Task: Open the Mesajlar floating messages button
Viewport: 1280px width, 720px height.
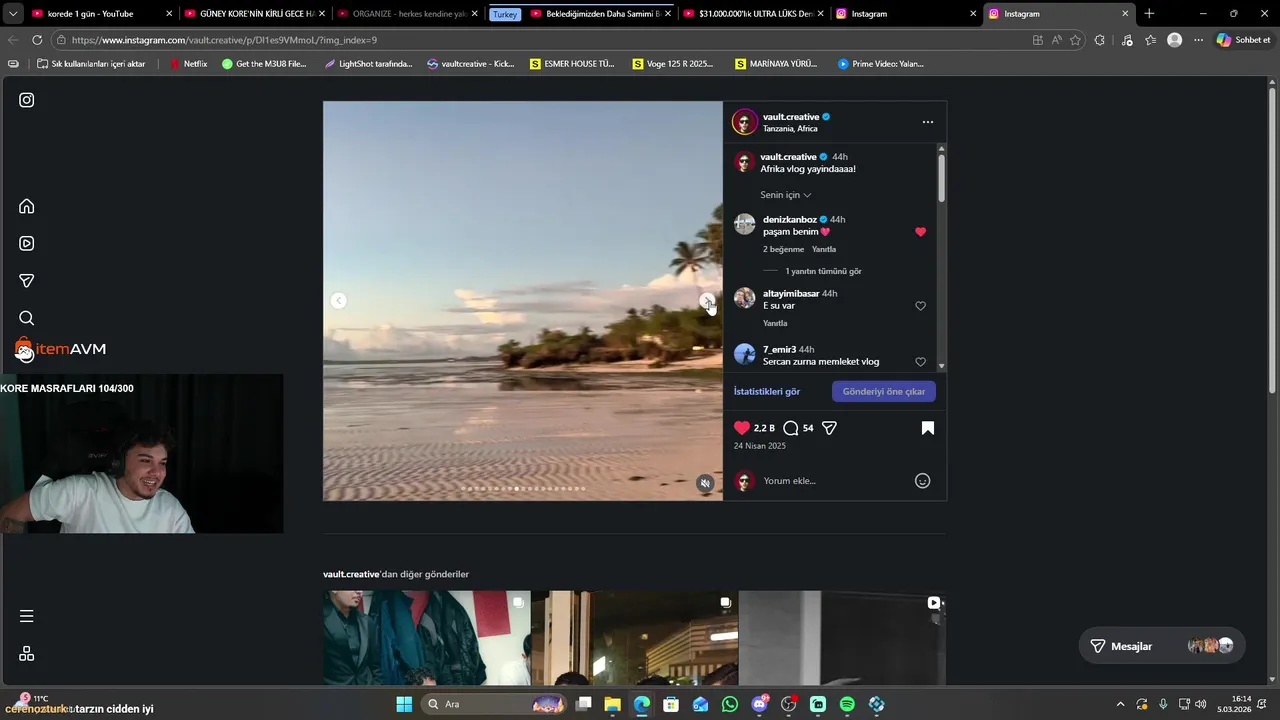Action: pos(1161,646)
